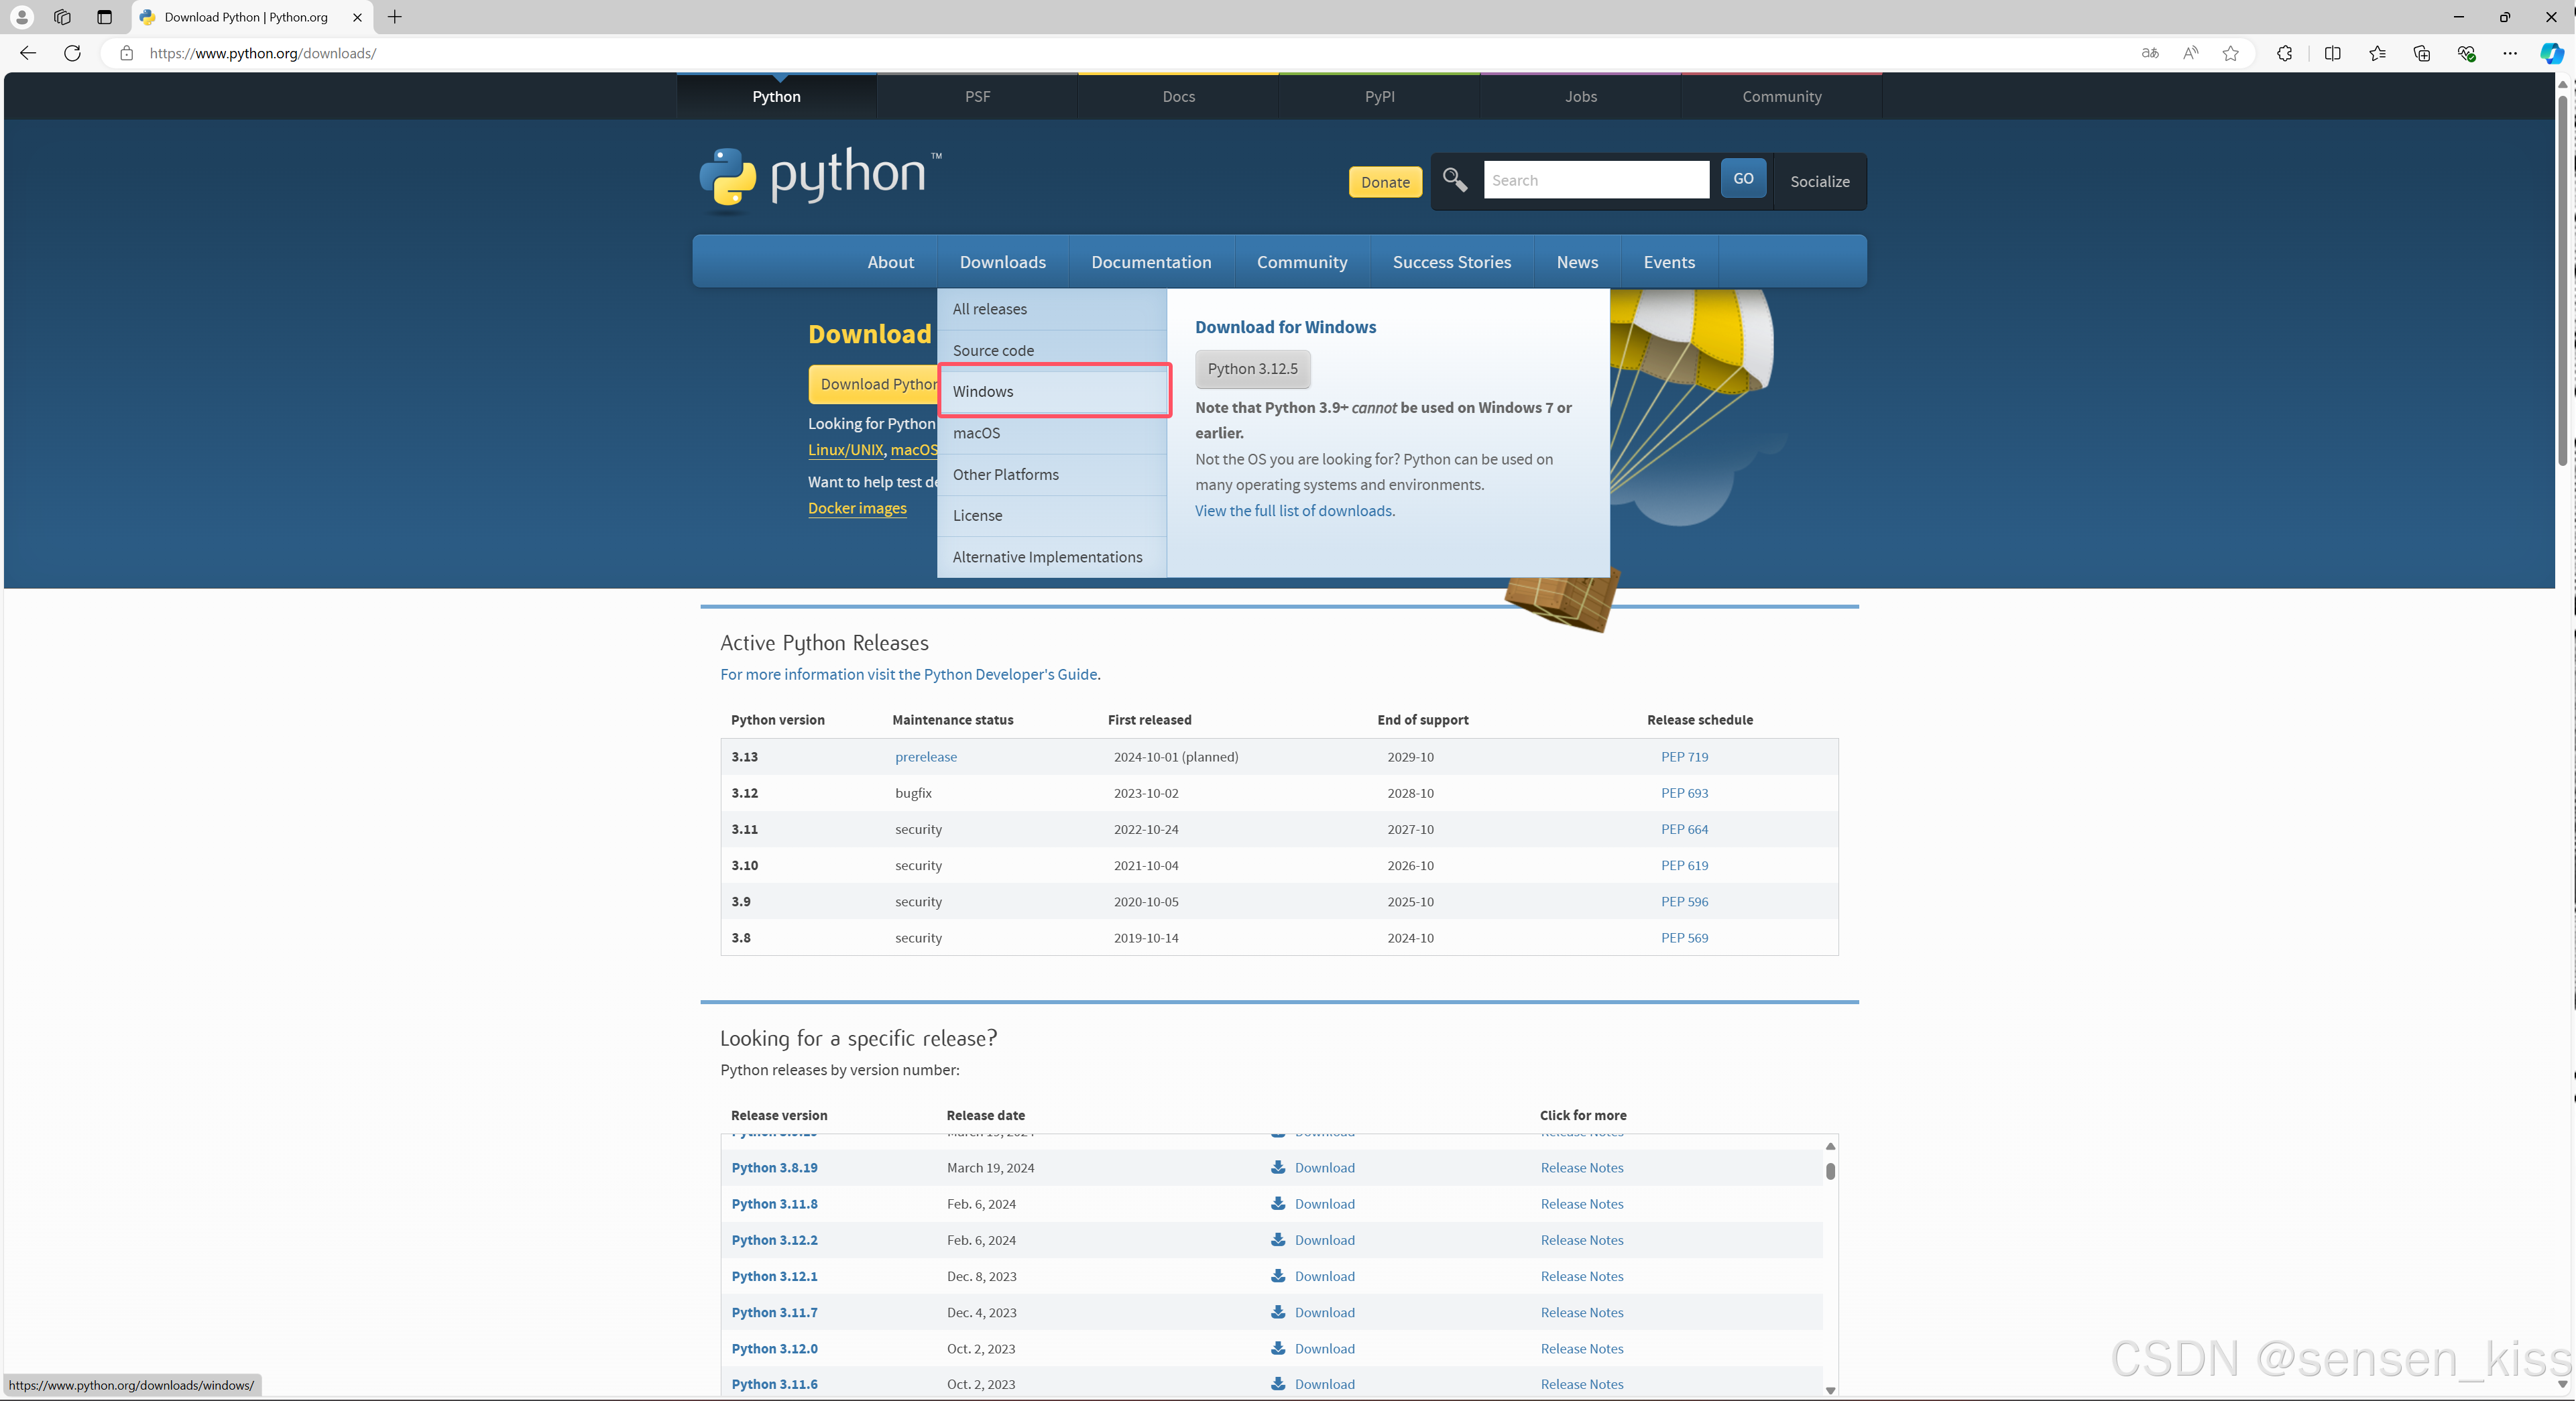Open the favorites list icon
Viewport: 2576px width, 1401px height.
2377,53
